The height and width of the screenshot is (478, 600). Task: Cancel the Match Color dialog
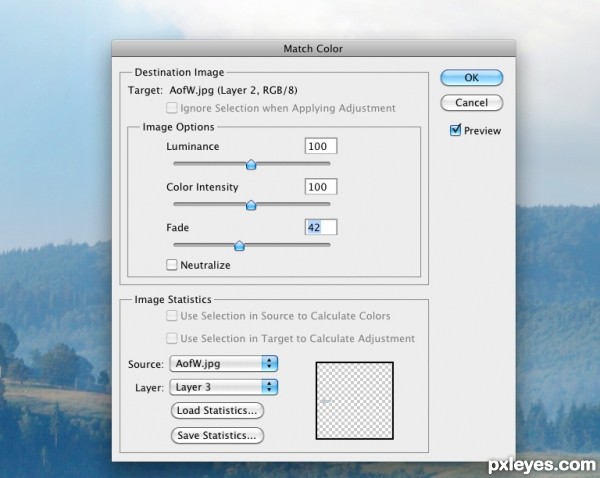(x=471, y=103)
